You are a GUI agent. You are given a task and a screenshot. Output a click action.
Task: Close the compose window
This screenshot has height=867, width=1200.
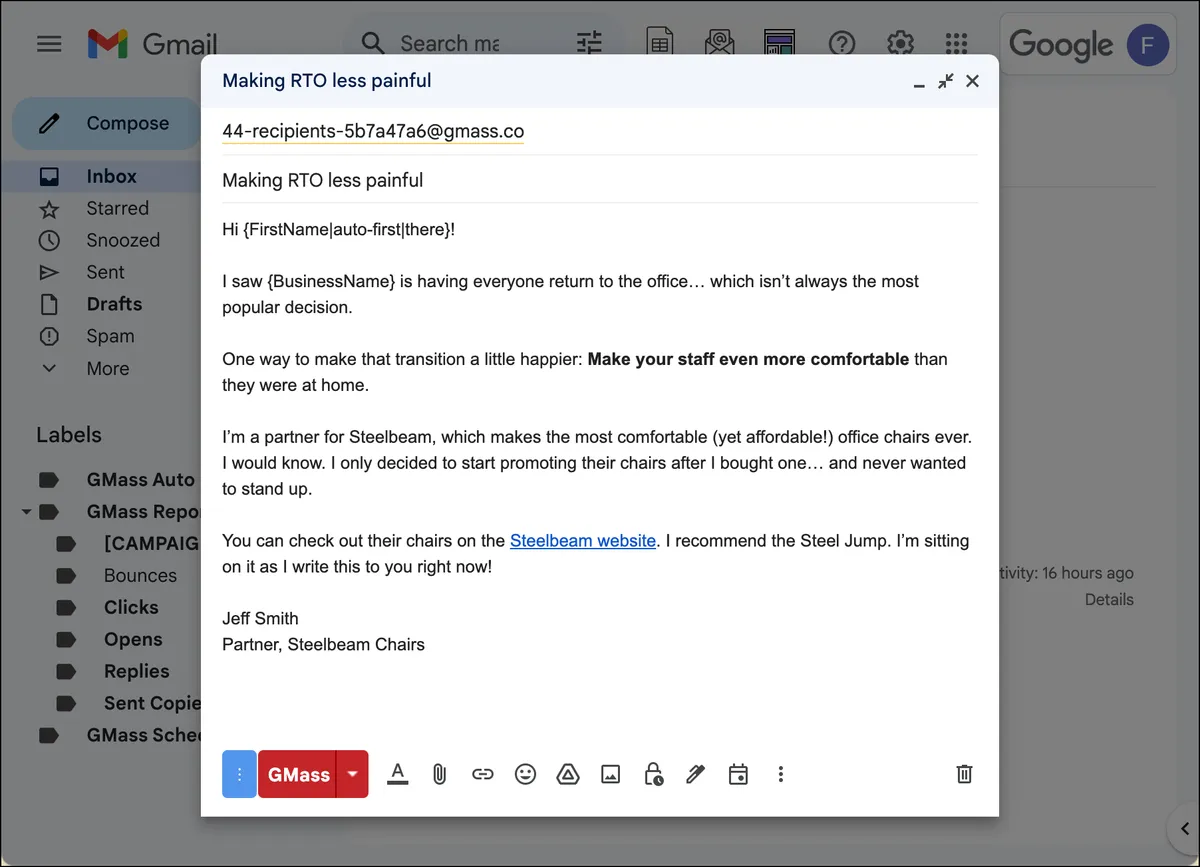pos(972,82)
